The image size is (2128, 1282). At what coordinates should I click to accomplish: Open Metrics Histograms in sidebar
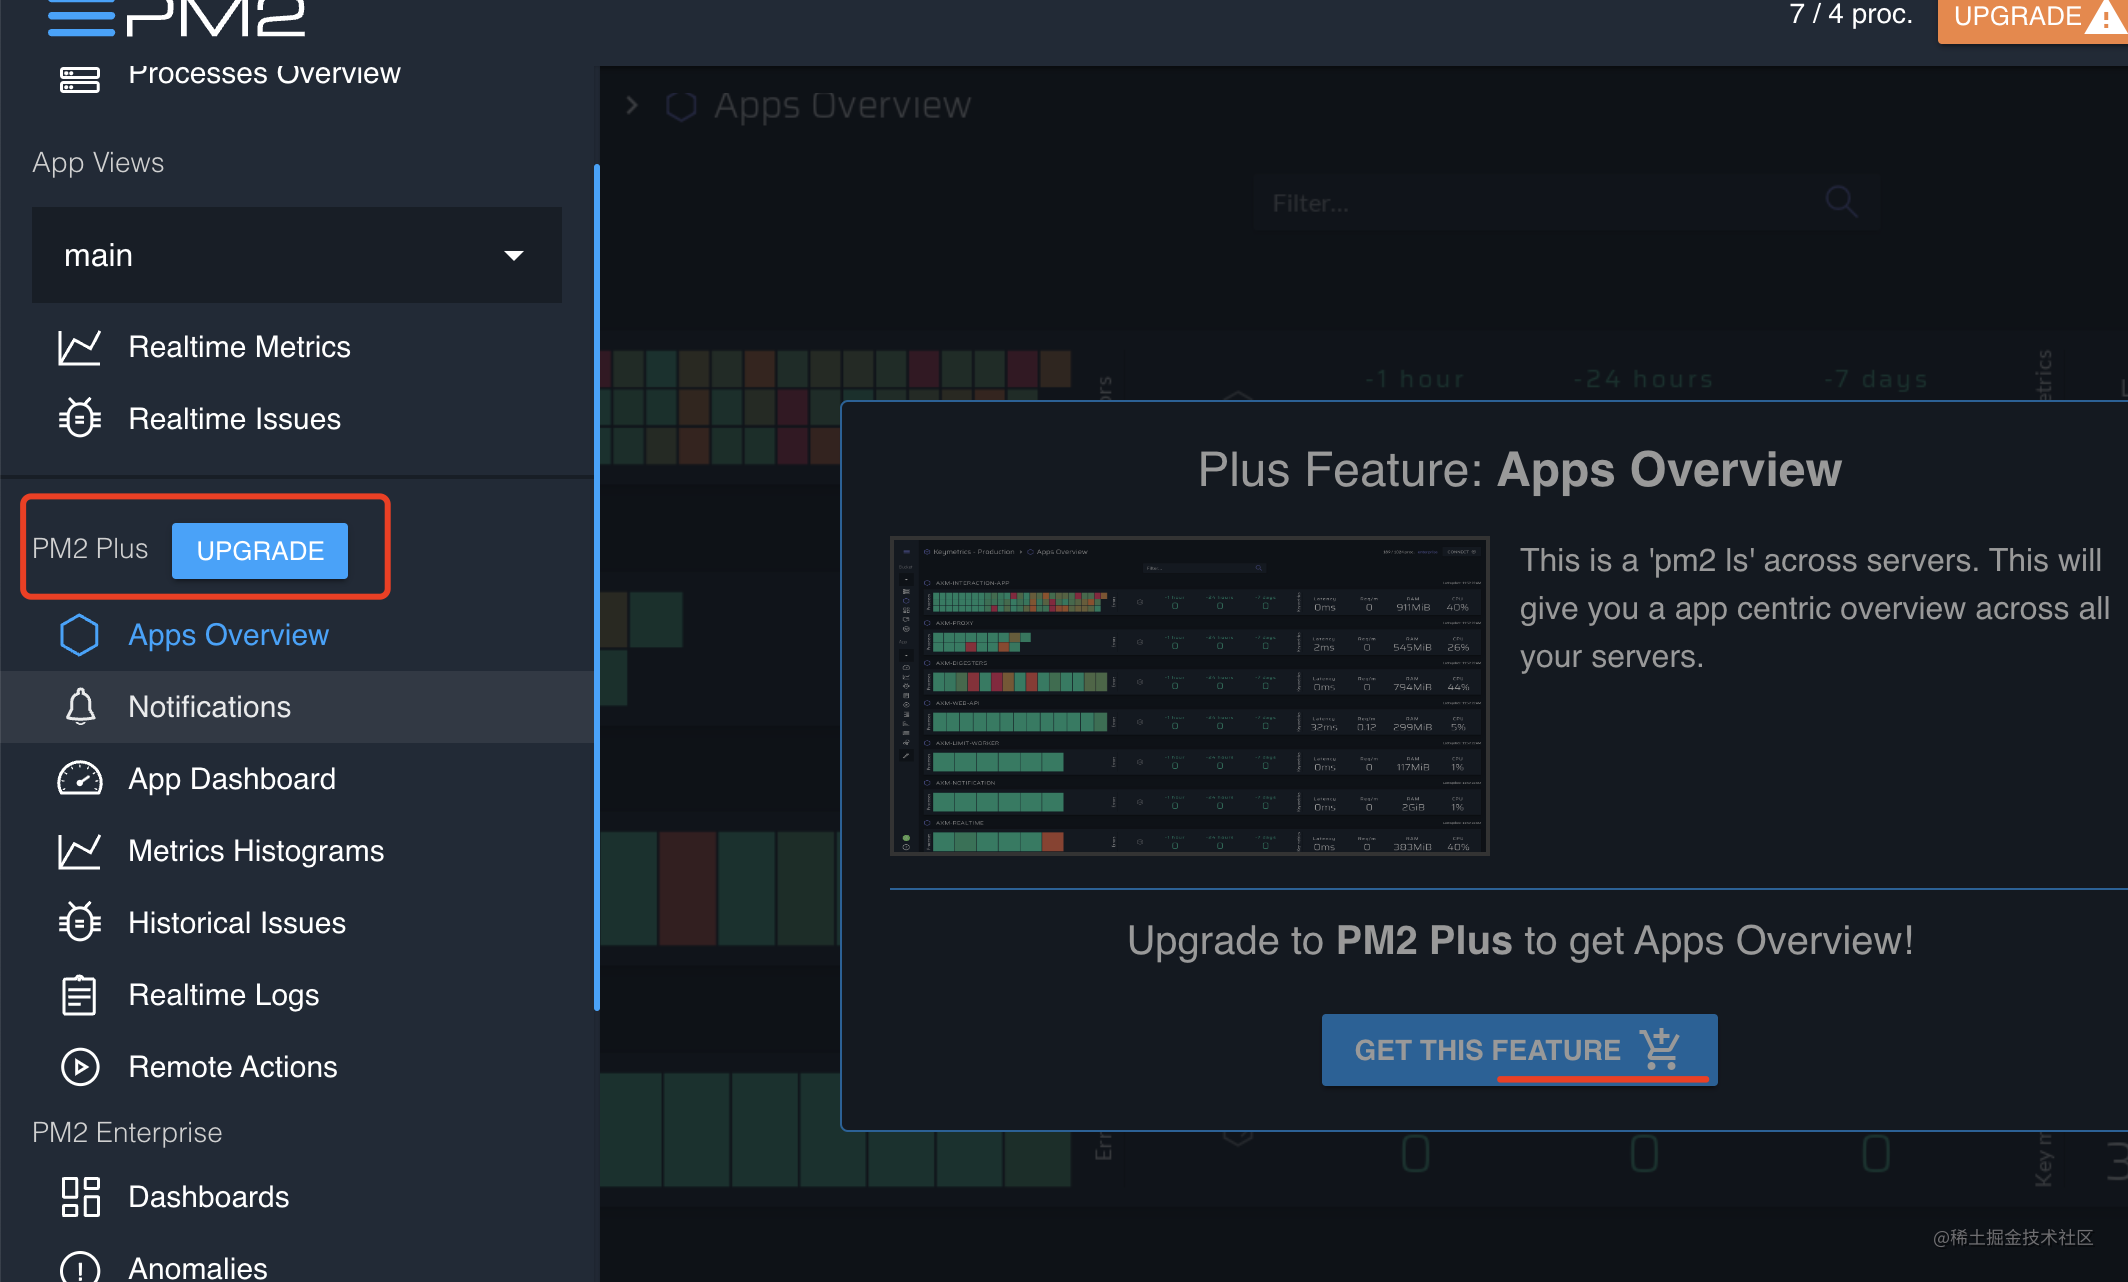[256, 851]
